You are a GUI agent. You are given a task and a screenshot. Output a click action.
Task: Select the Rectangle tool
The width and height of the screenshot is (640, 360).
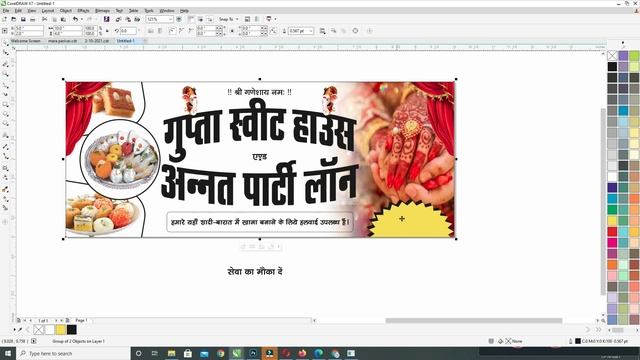[x=5, y=105]
